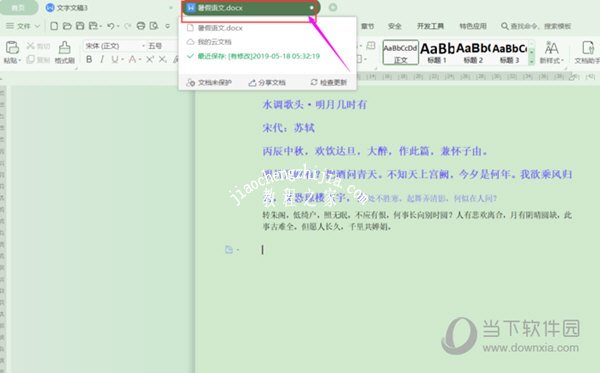Screen dimensions: 600x373
Task: Apply the 标题 3 style
Action: [509, 52]
